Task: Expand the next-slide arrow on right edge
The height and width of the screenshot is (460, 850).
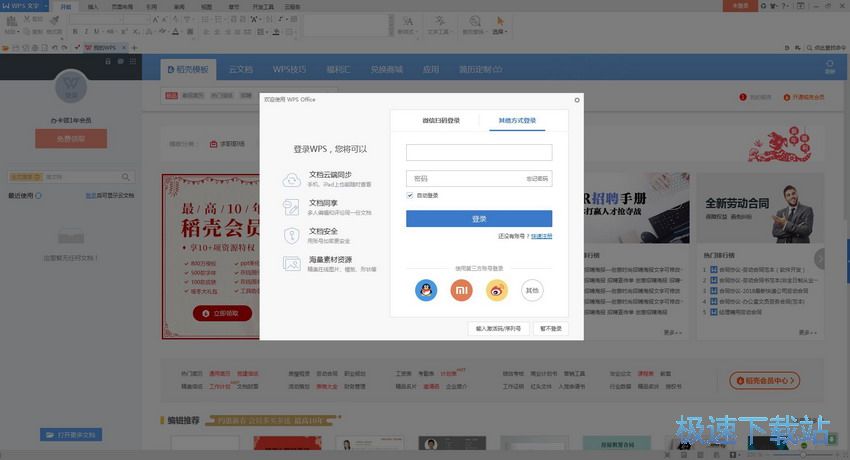Action: pos(820,259)
